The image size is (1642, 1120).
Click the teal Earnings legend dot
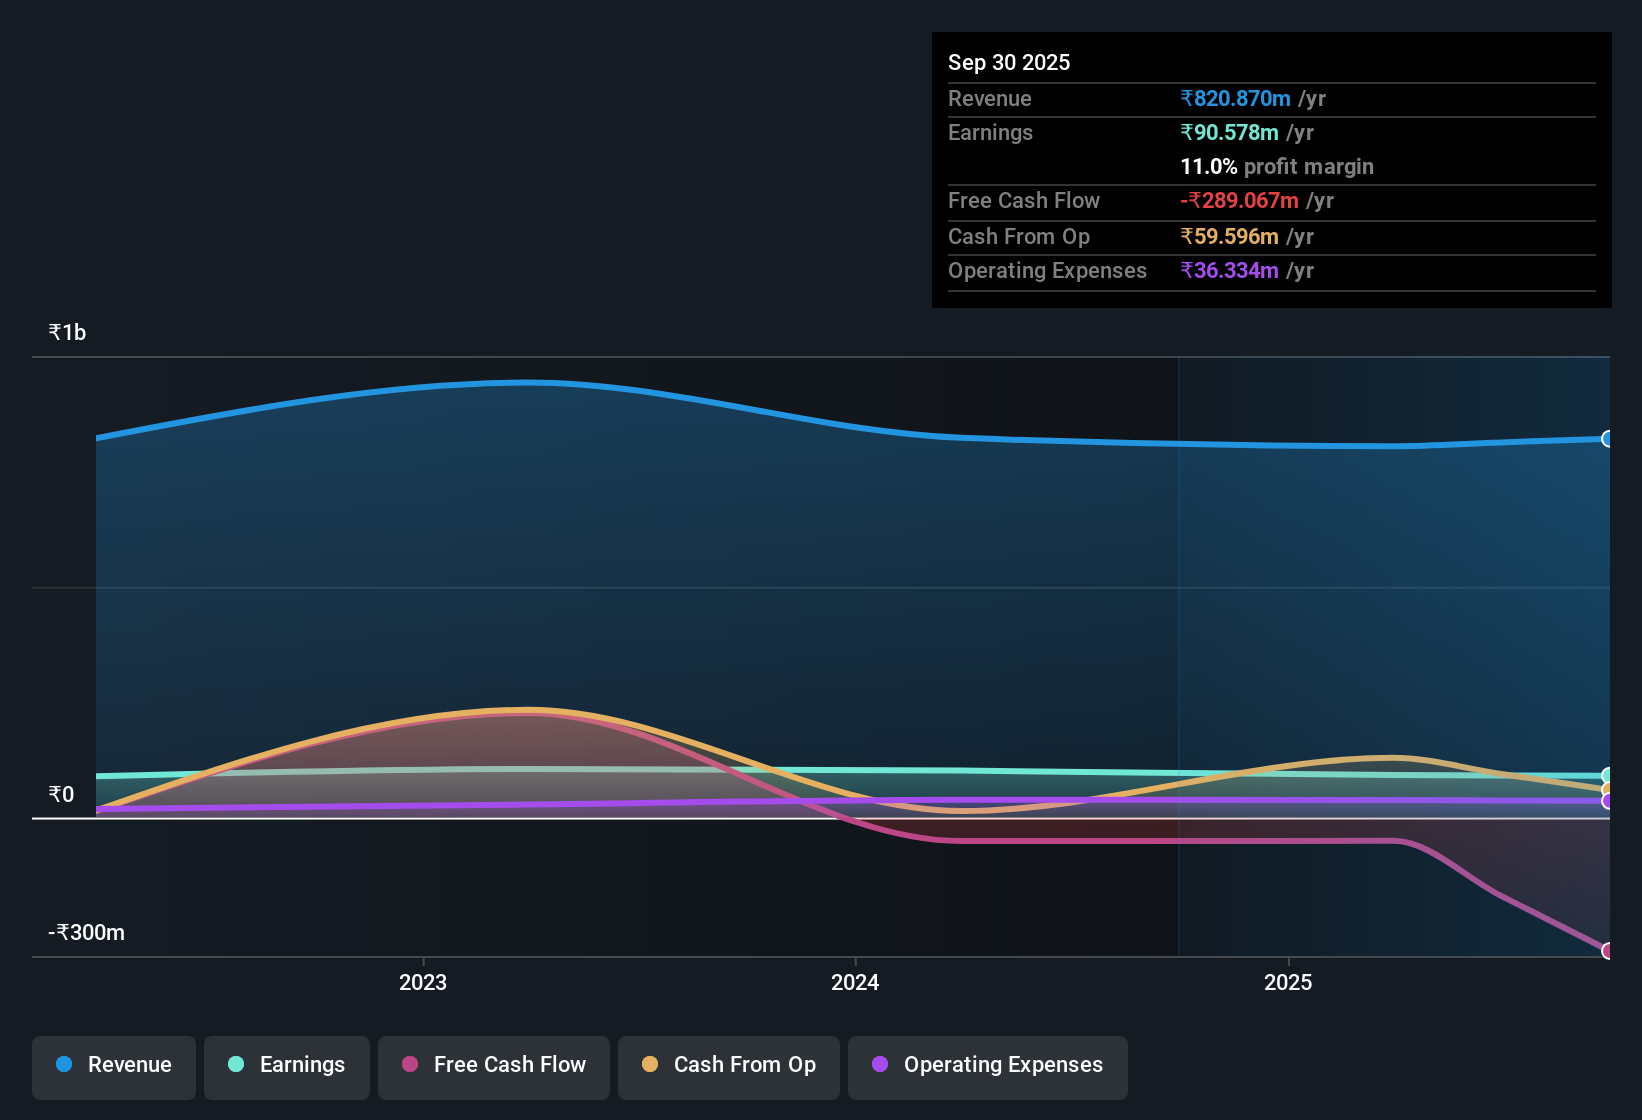(x=236, y=1064)
